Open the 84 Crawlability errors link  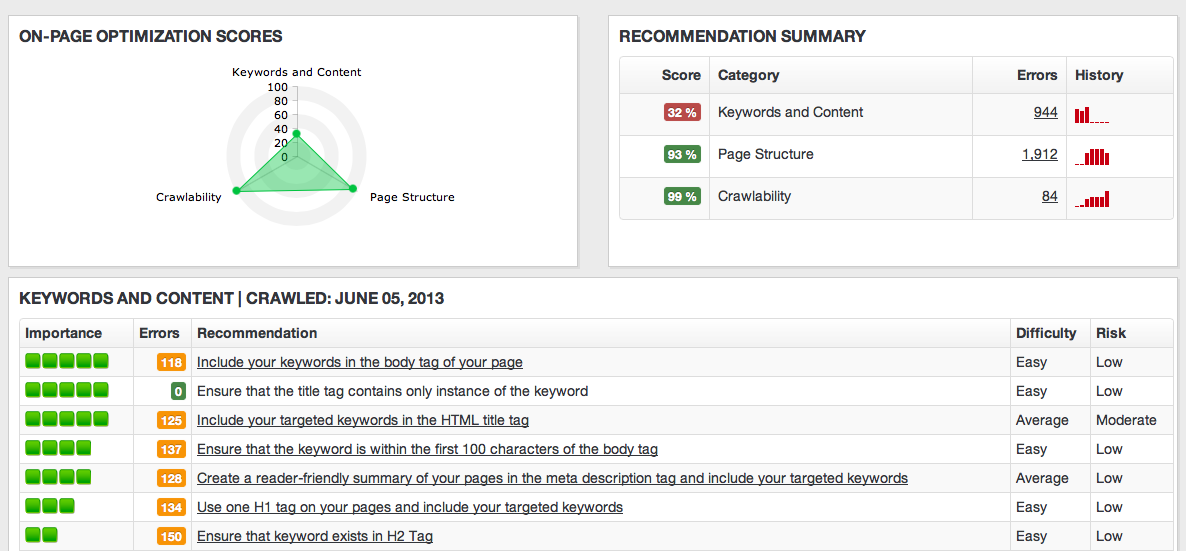[1049, 197]
